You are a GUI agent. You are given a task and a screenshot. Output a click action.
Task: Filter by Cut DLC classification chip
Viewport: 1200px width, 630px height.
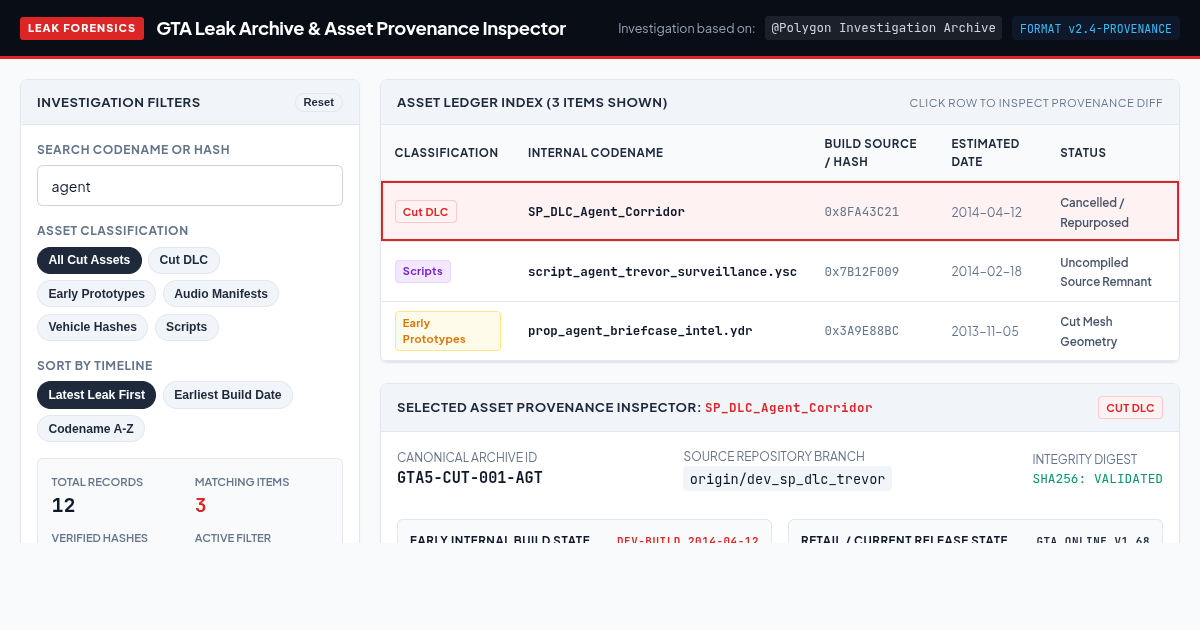point(184,260)
